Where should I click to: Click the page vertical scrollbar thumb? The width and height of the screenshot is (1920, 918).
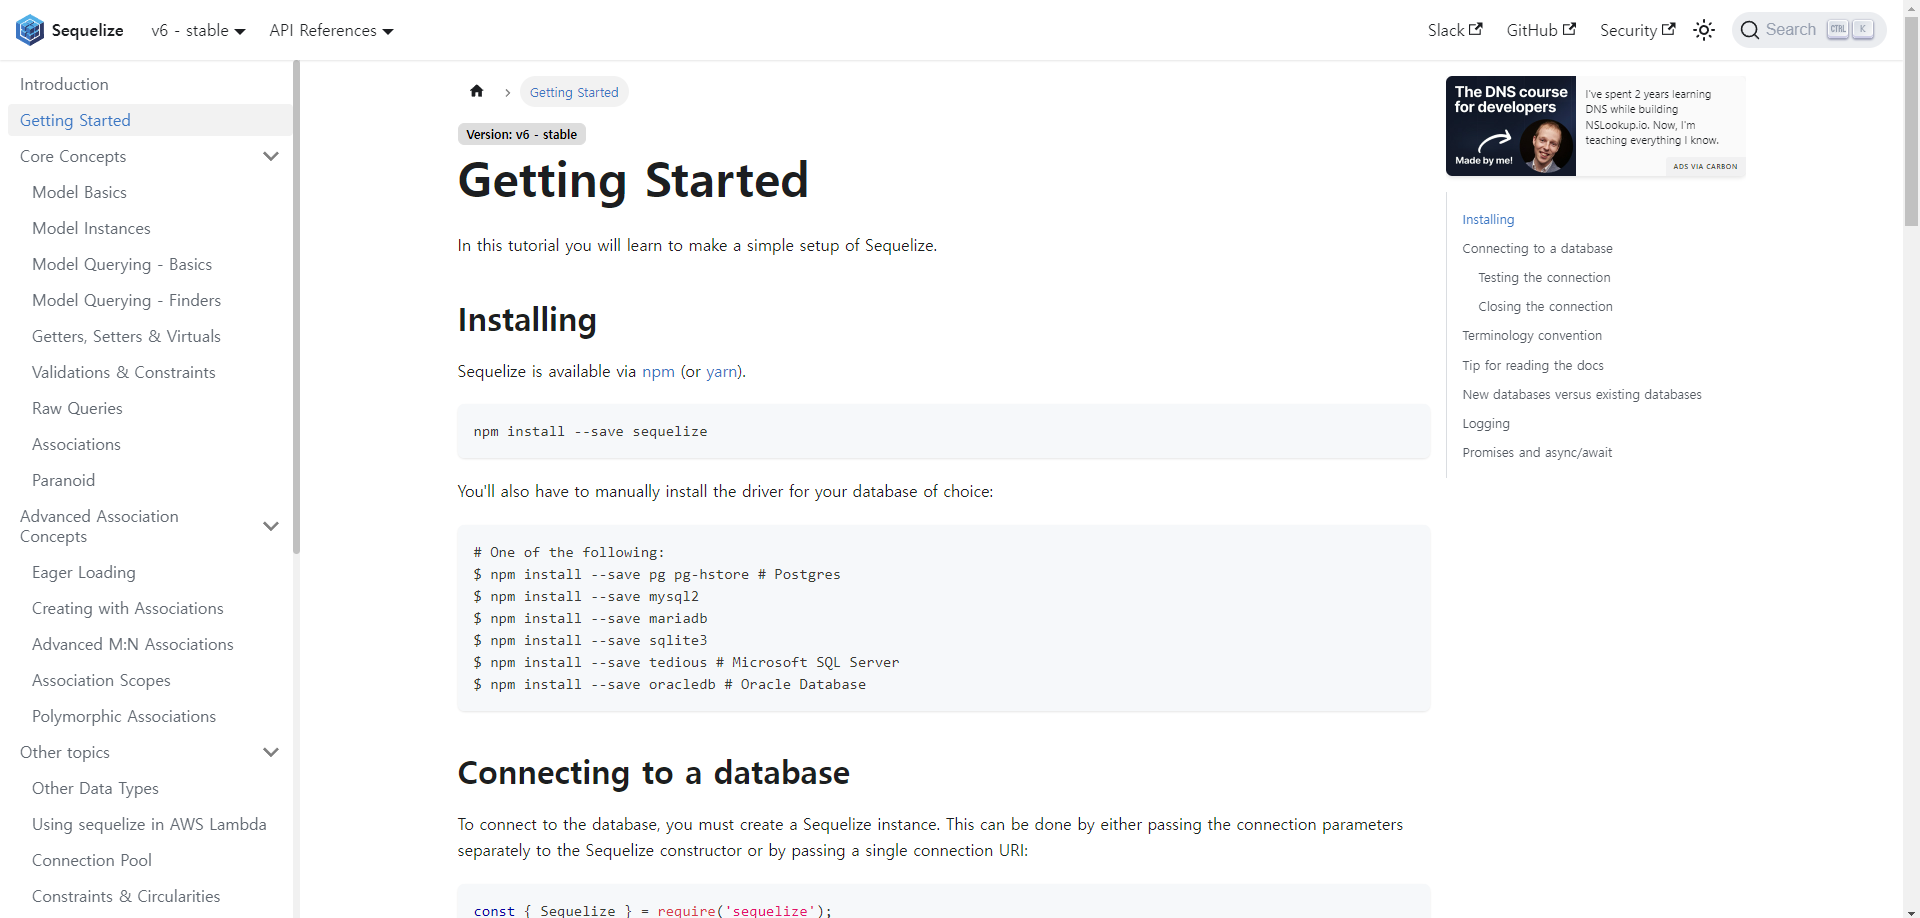click(1911, 123)
